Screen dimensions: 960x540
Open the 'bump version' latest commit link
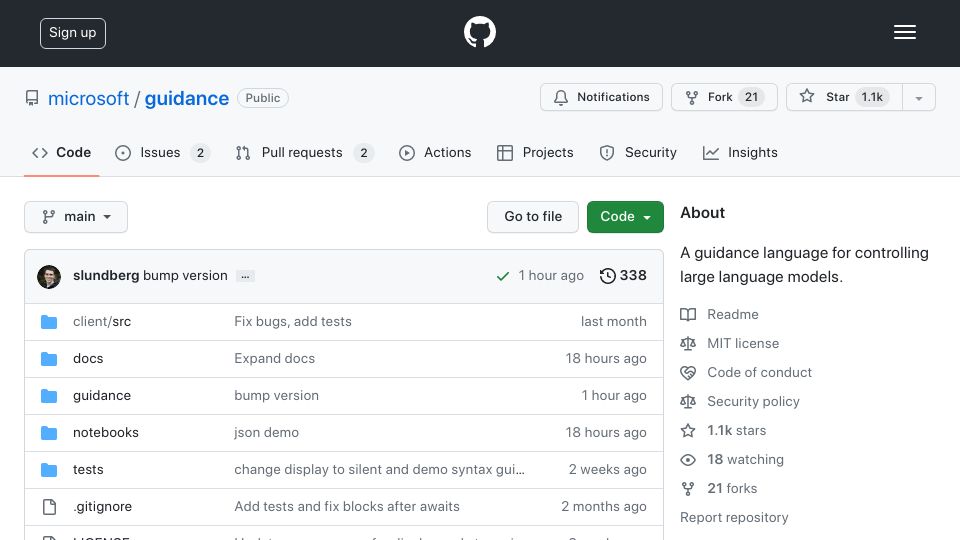[x=185, y=276]
